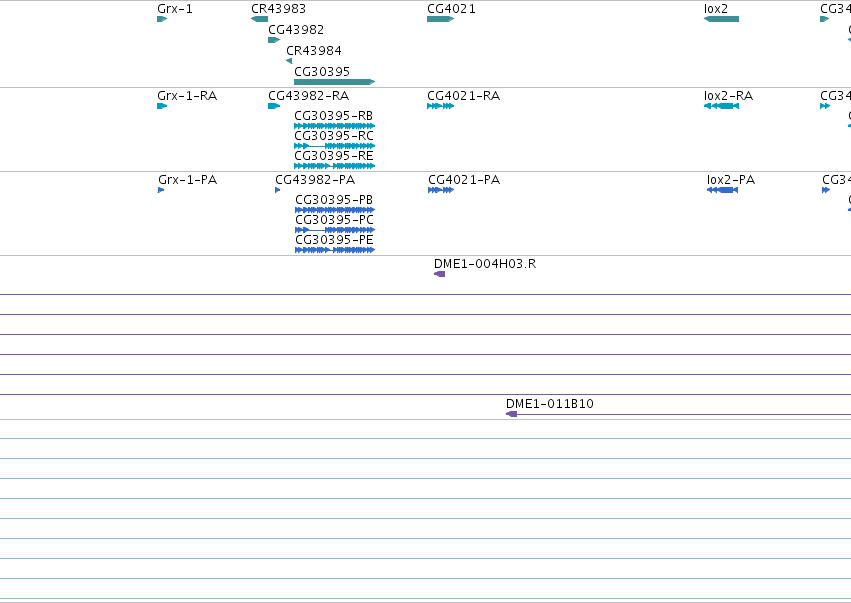This screenshot has width=851, height=603.
Task: Select the CG30395-RC transcript label
Action: [x=334, y=136]
